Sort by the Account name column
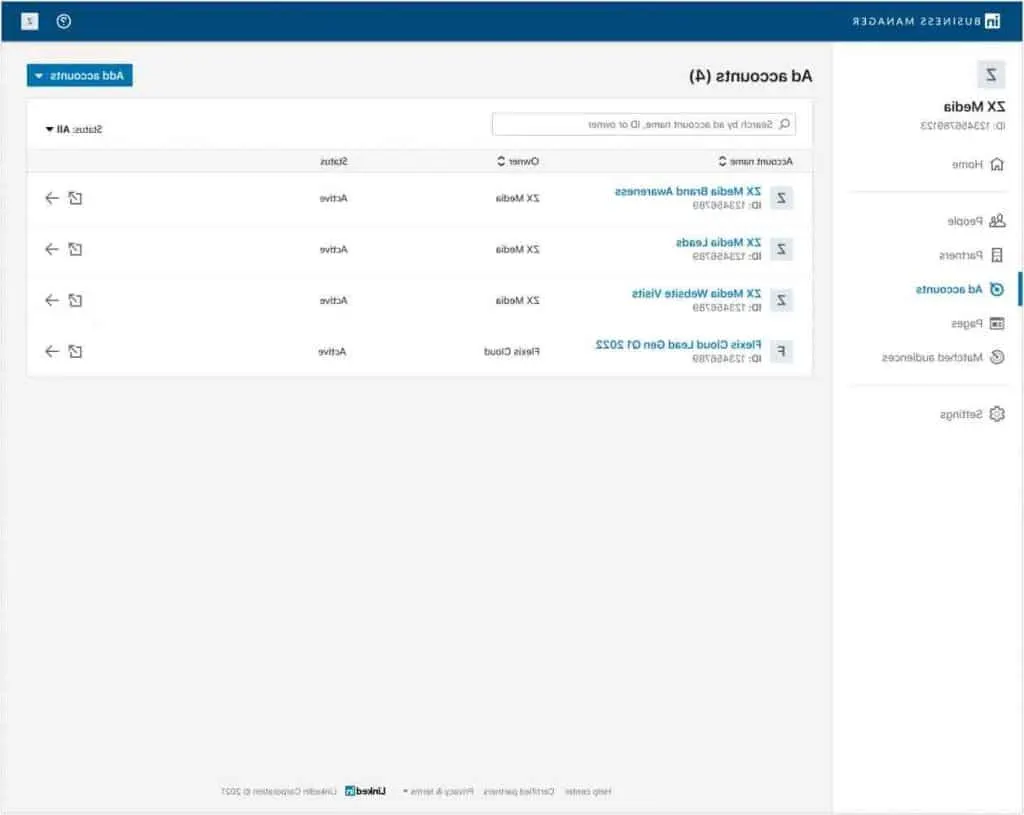 pos(756,161)
